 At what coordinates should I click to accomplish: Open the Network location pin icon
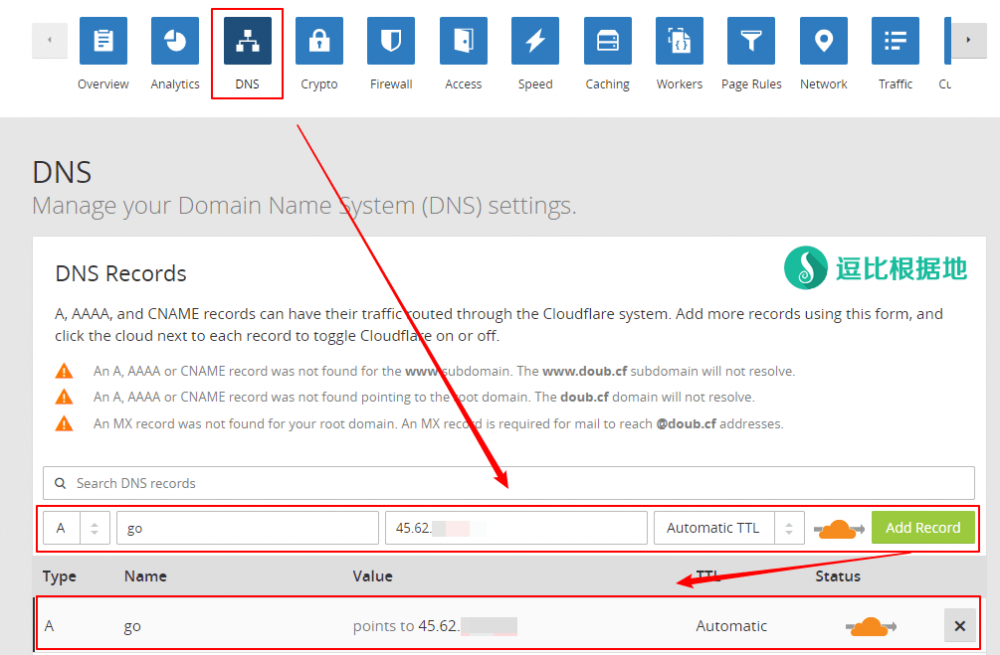click(x=823, y=41)
